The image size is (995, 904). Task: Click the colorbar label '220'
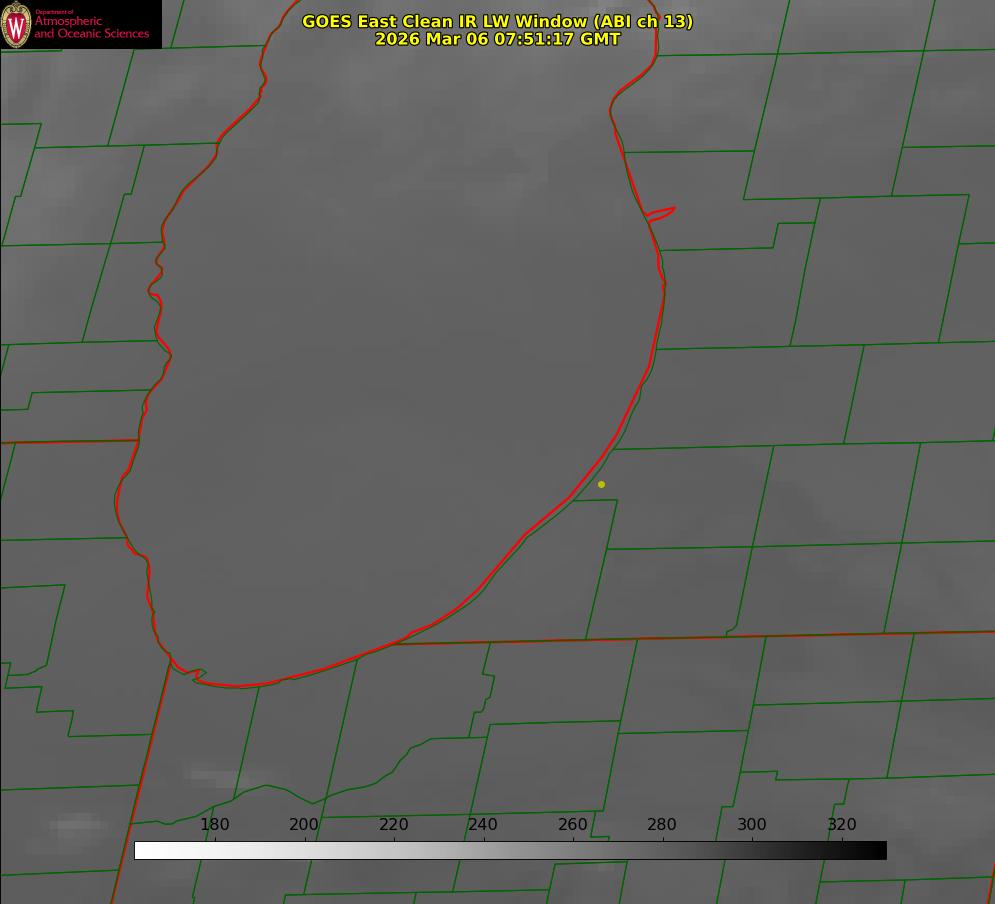tap(393, 824)
